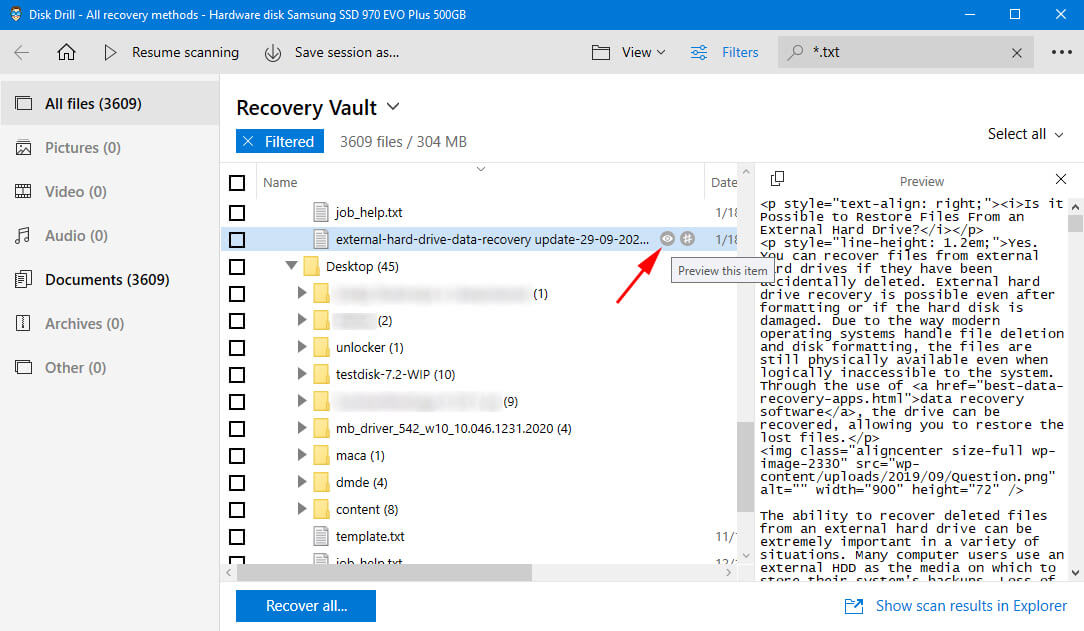The width and height of the screenshot is (1084, 631).
Task: Toggle the select-all checkbox in Name header
Action: click(x=237, y=182)
